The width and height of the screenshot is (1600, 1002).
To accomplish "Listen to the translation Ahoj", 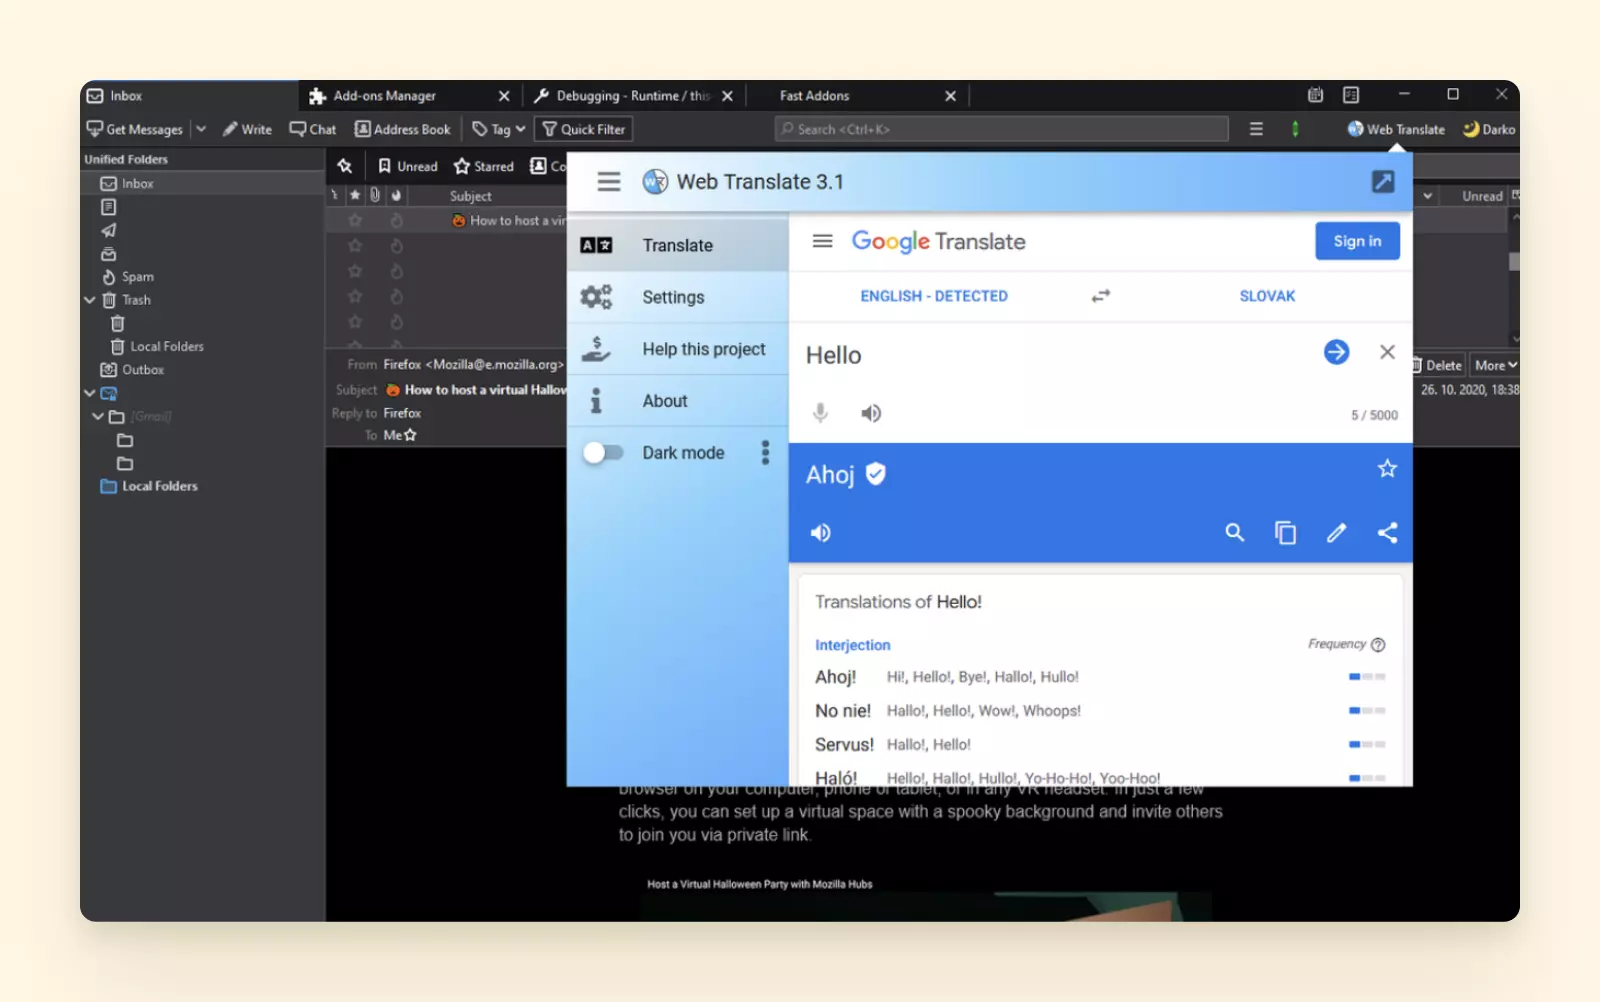I will pyautogui.click(x=820, y=533).
